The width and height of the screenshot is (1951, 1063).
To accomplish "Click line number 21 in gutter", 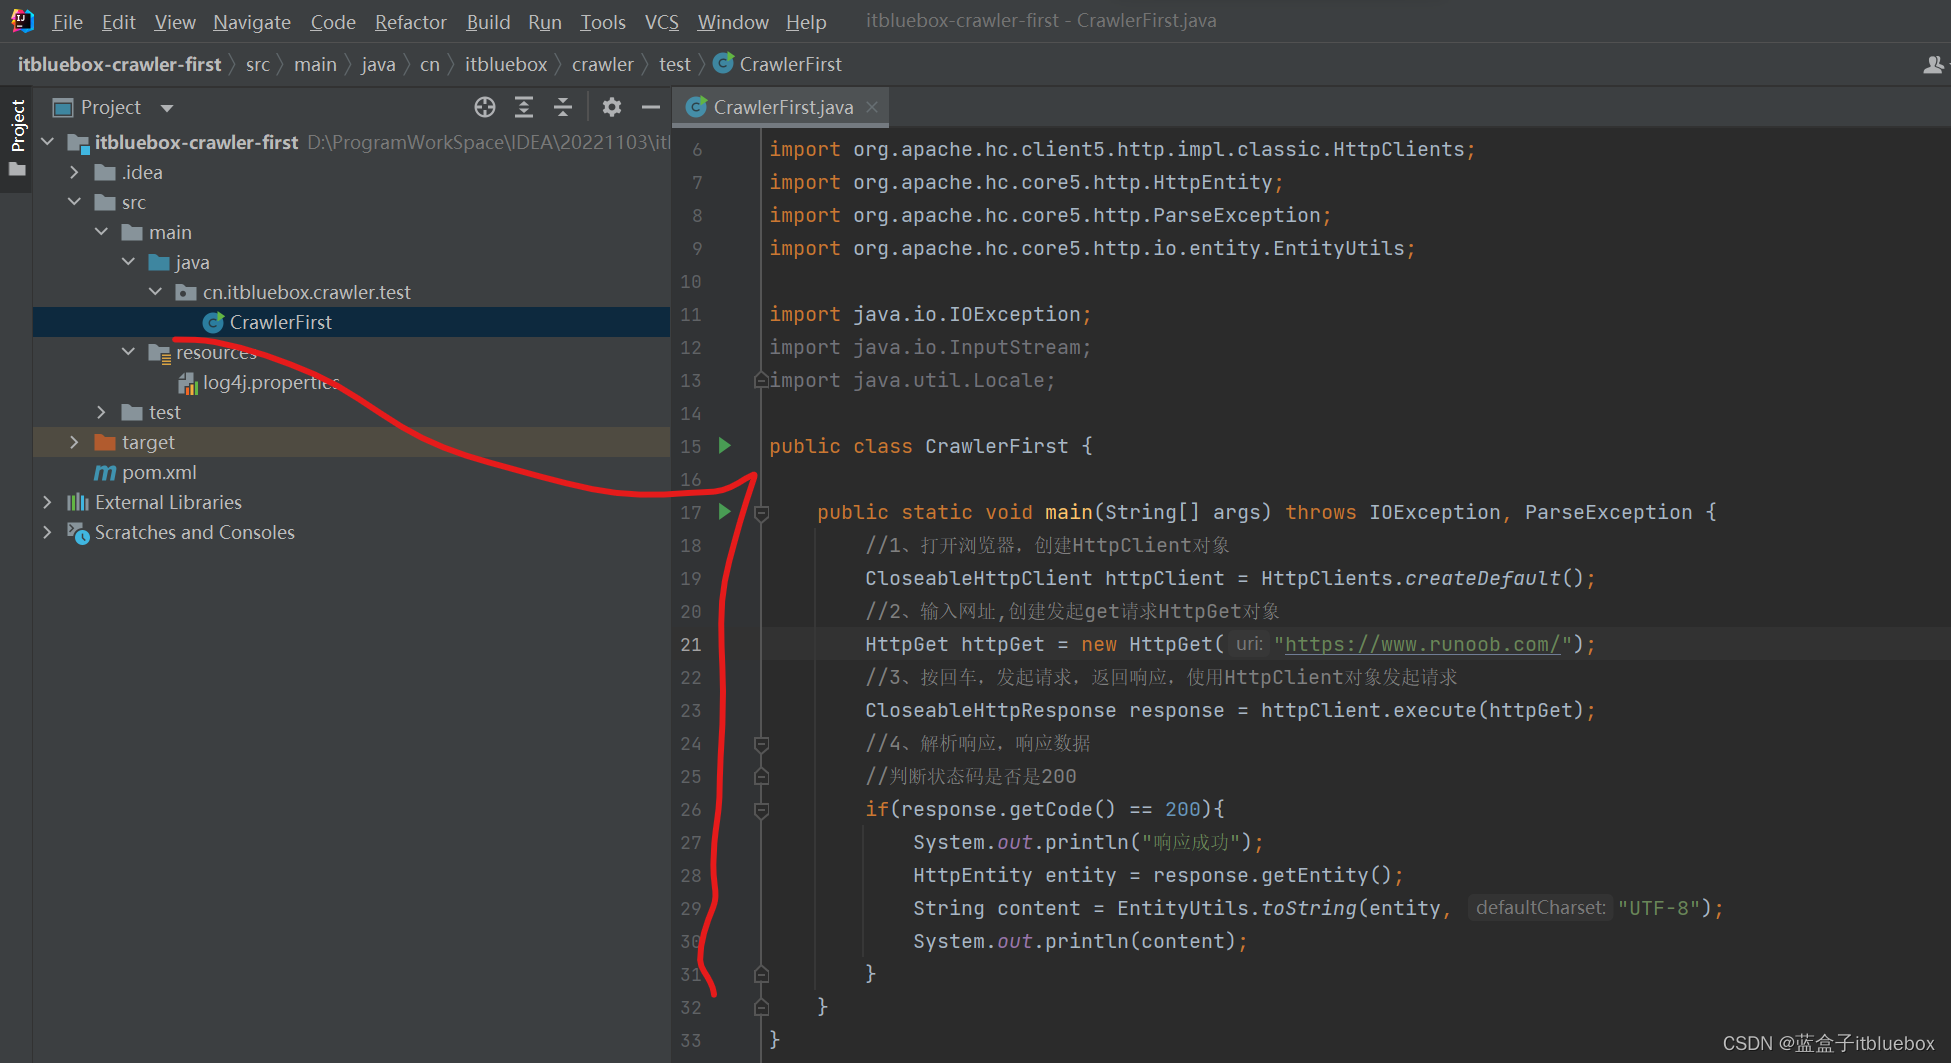I will tap(691, 644).
